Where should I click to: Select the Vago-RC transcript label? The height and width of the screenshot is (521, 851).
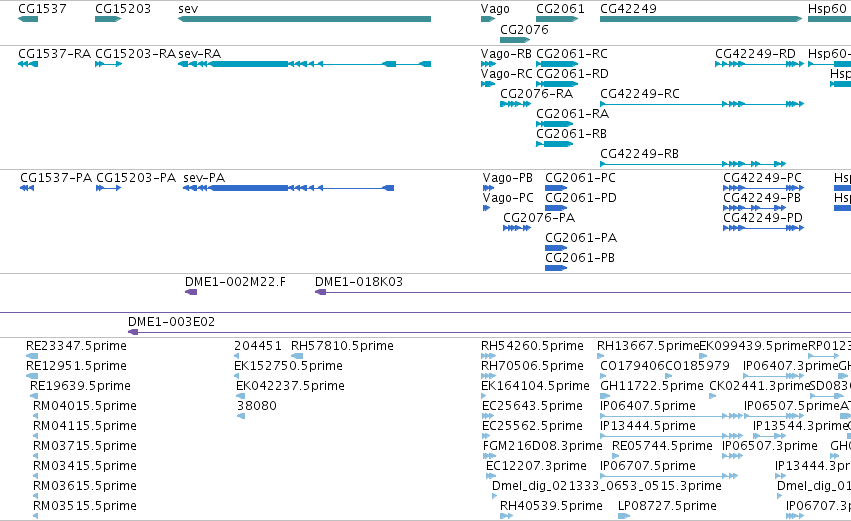point(506,74)
